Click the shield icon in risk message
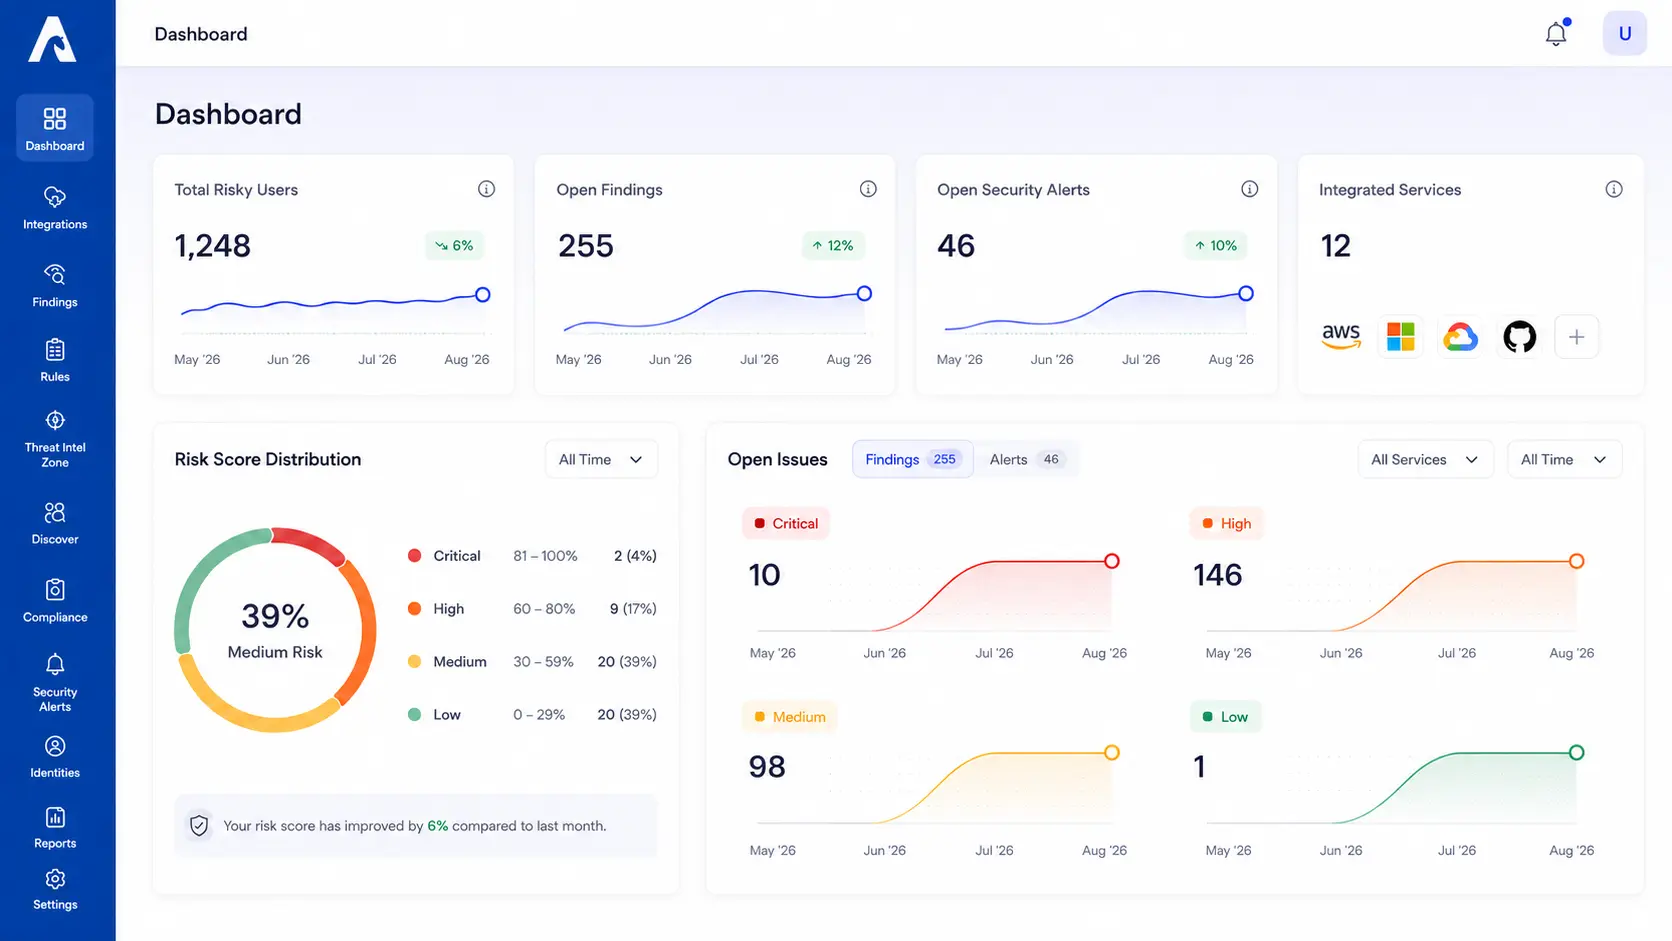This screenshot has width=1672, height=941. pyautogui.click(x=199, y=826)
